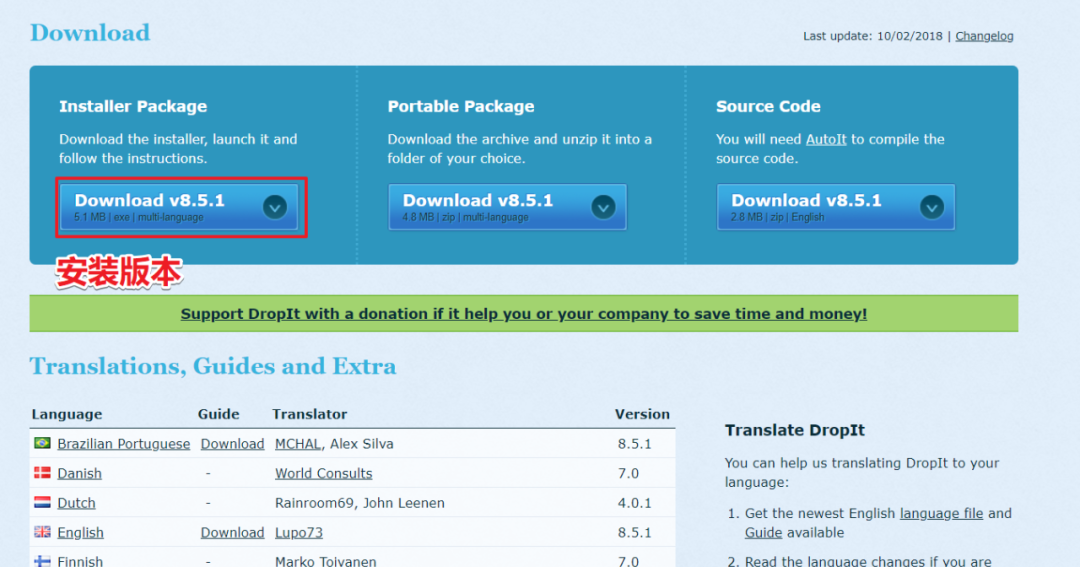1080x567 pixels.
Task: Expand Installer Package download dropdown arrow
Action: click(x=275, y=207)
